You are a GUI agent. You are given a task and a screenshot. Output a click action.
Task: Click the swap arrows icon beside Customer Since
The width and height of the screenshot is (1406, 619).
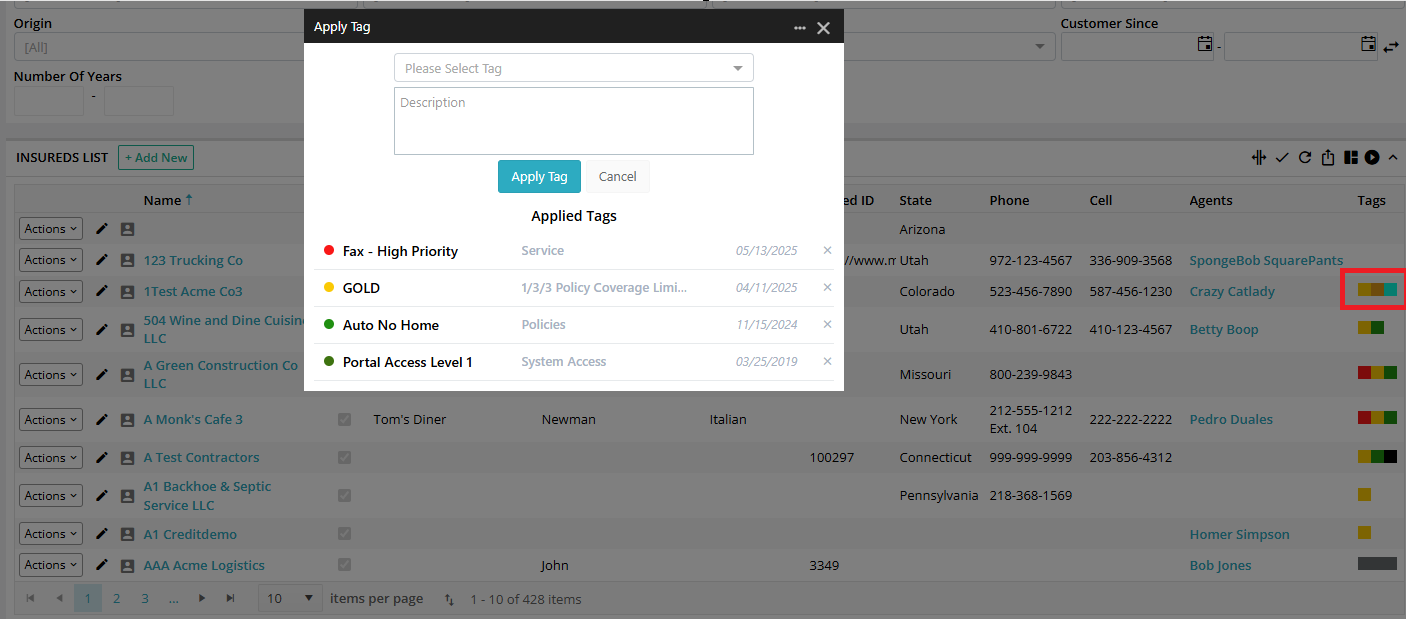coord(1391,46)
